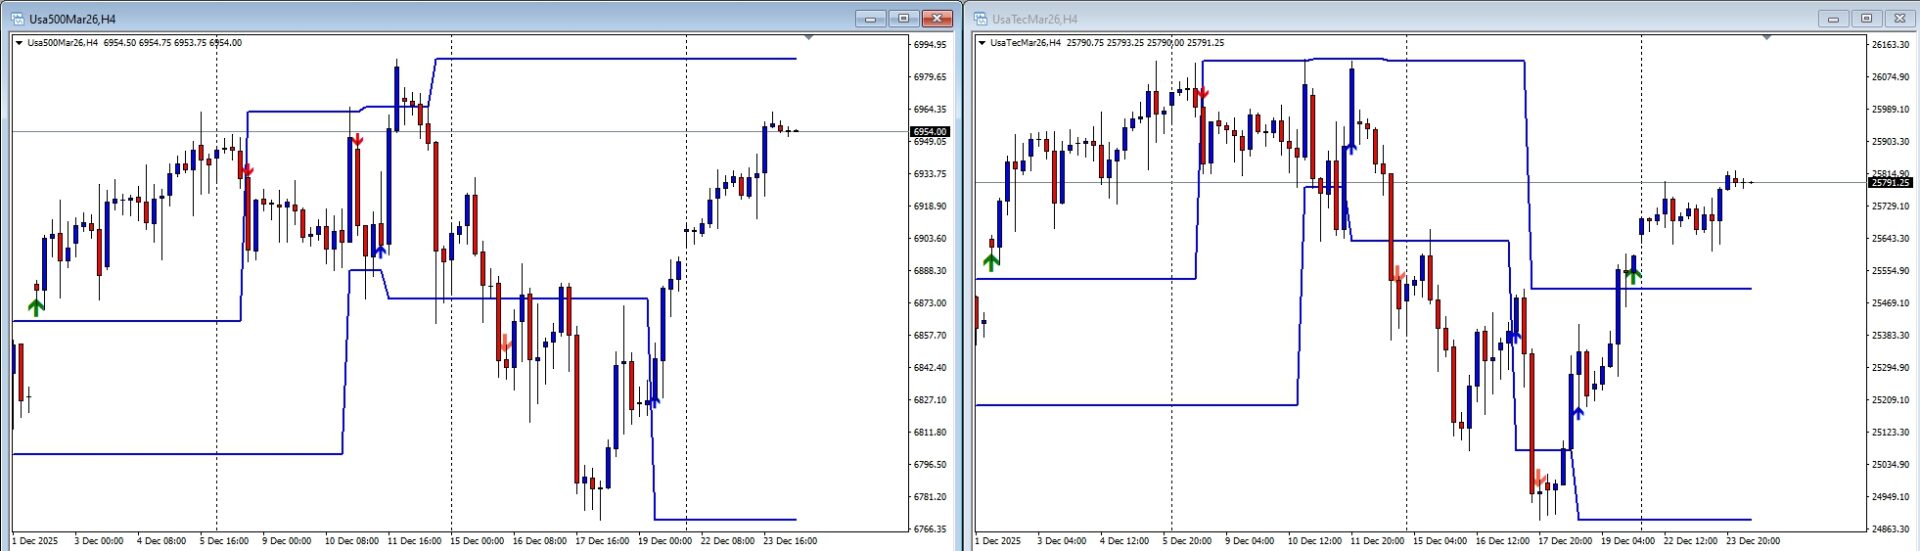The image size is (1920, 551).
Task: Open the Usa500Mar26,H4 chart dropdown triangle
Action: (x=19, y=43)
